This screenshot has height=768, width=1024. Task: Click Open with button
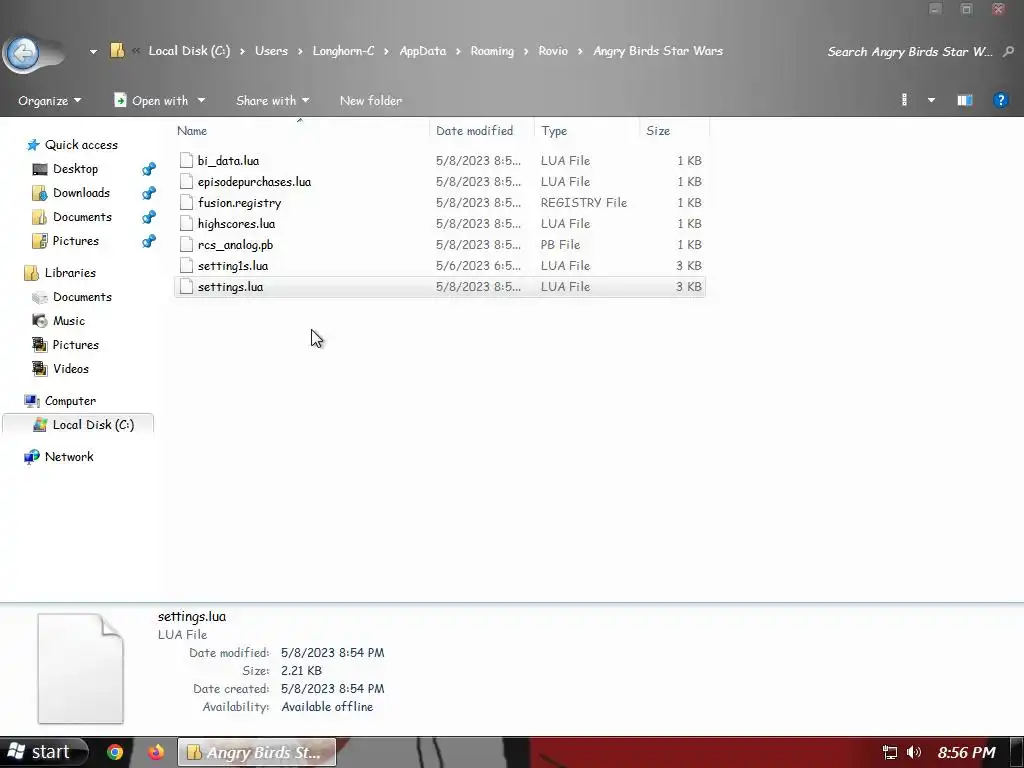click(x=152, y=101)
